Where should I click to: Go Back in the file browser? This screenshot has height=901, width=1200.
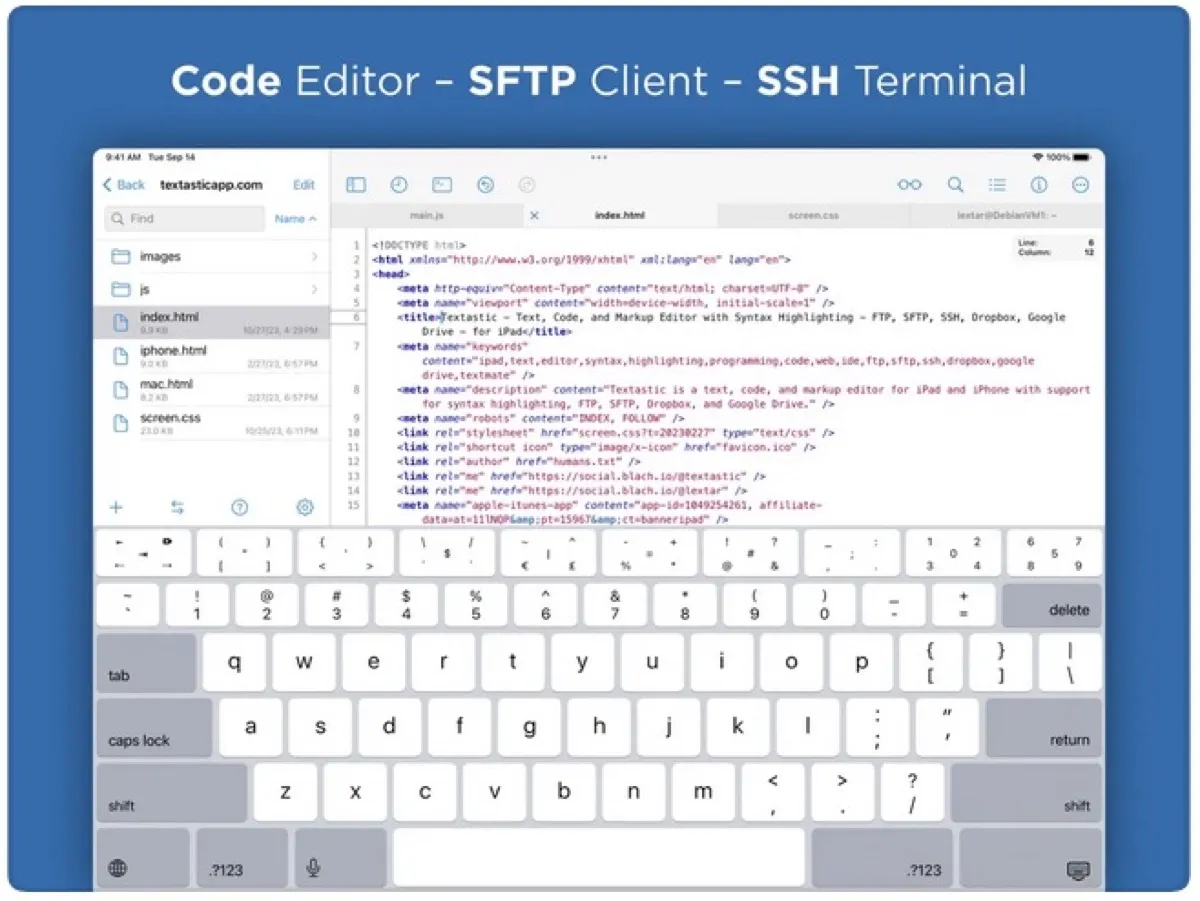tap(124, 185)
